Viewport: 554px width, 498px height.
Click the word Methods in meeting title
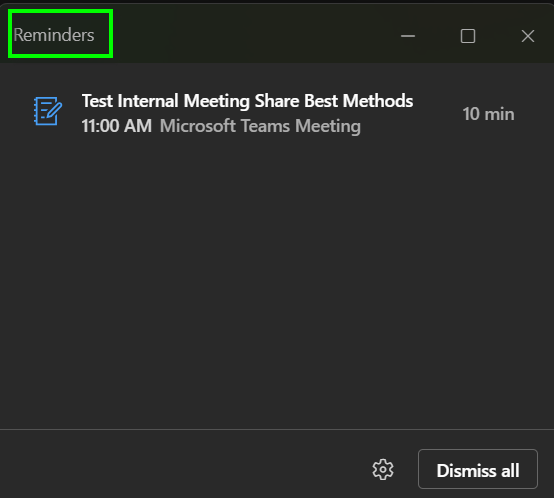click(378, 101)
